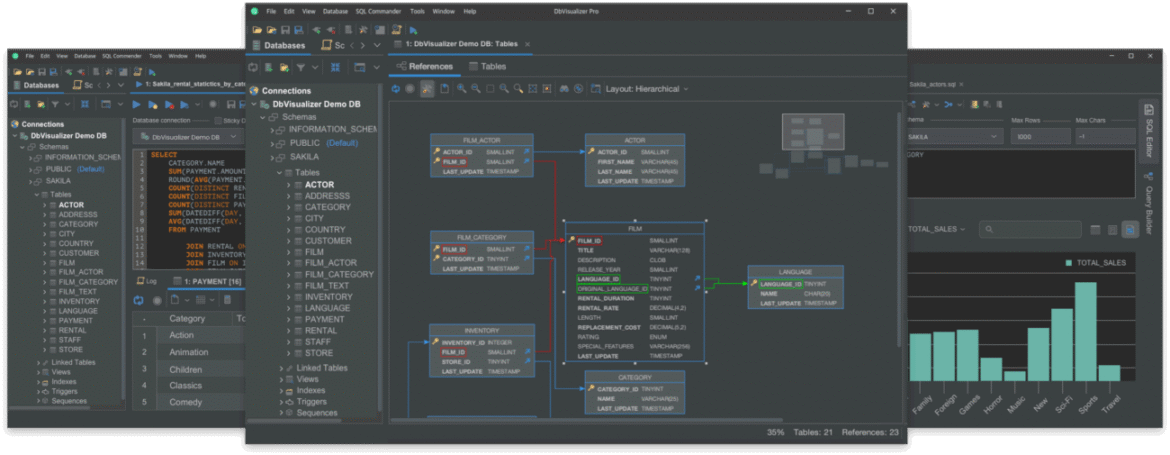Click the Category column header in left window
Image resolution: width=1170 pixels, height=455 pixels.
(x=187, y=318)
